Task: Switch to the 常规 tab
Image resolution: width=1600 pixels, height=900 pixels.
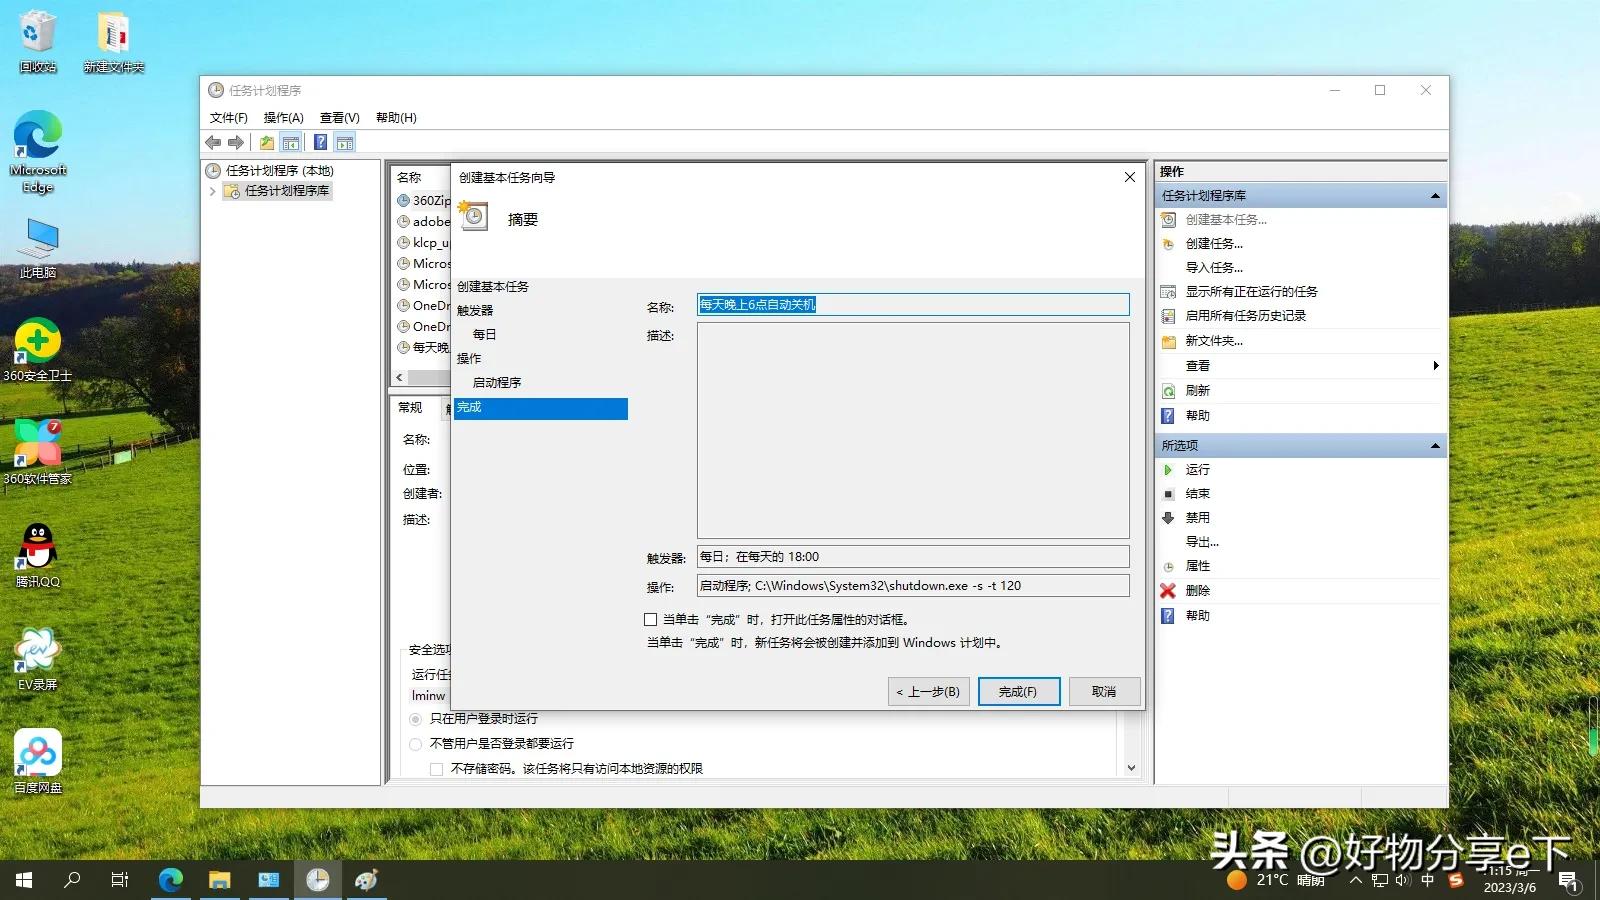Action: click(x=411, y=407)
